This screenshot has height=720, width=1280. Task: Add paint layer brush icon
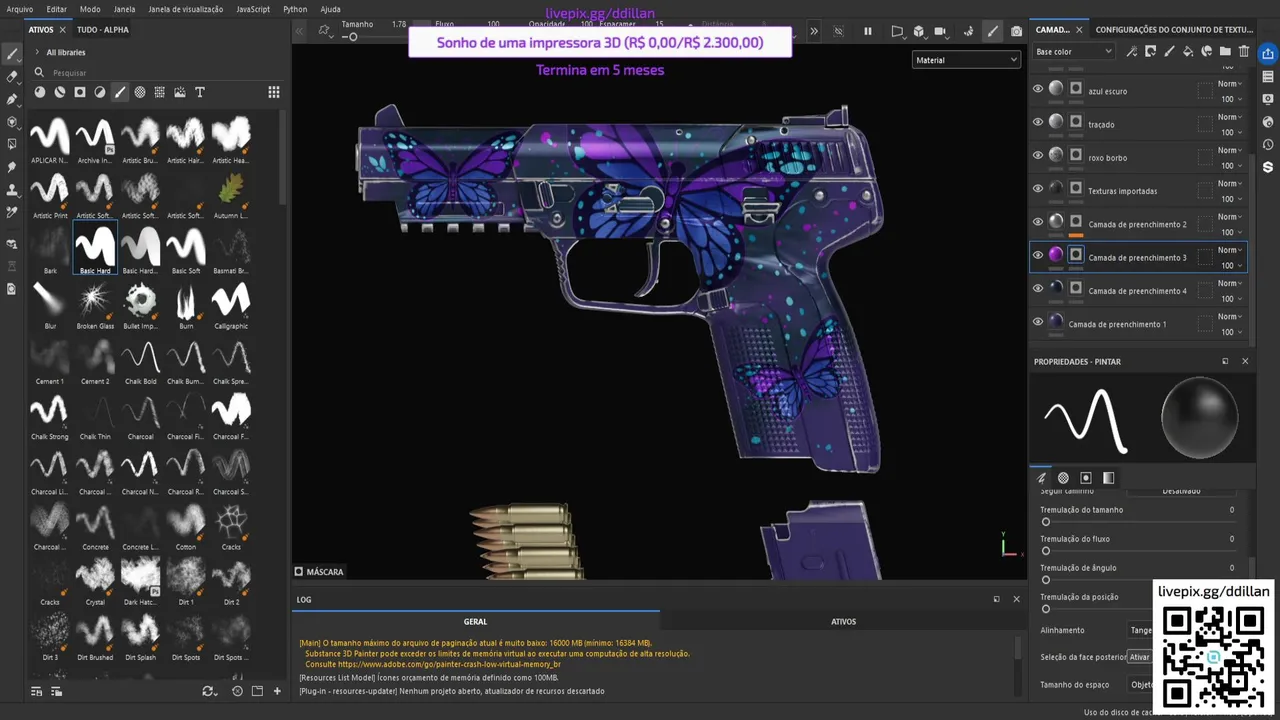(x=1169, y=51)
